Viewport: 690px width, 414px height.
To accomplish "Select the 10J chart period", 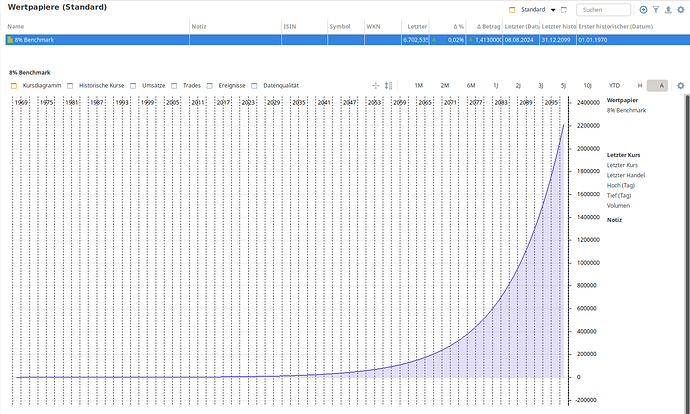I will coord(587,86).
